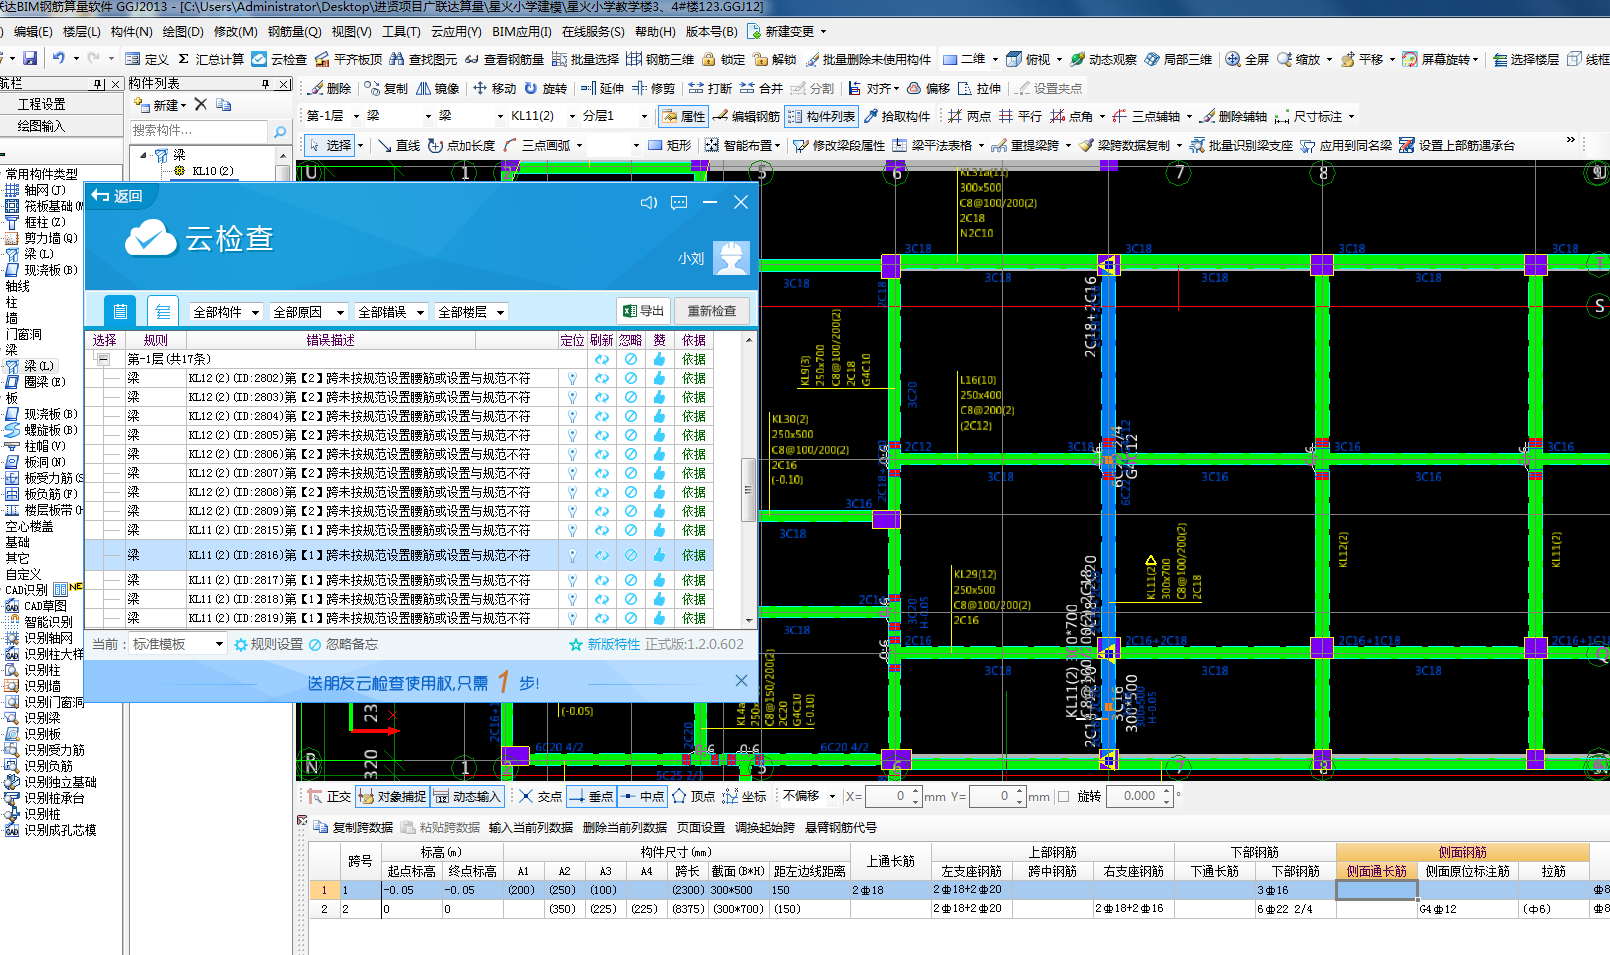Click the 偏移 offset tool
This screenshot has height=955, width=1610.
click(928, 88)
